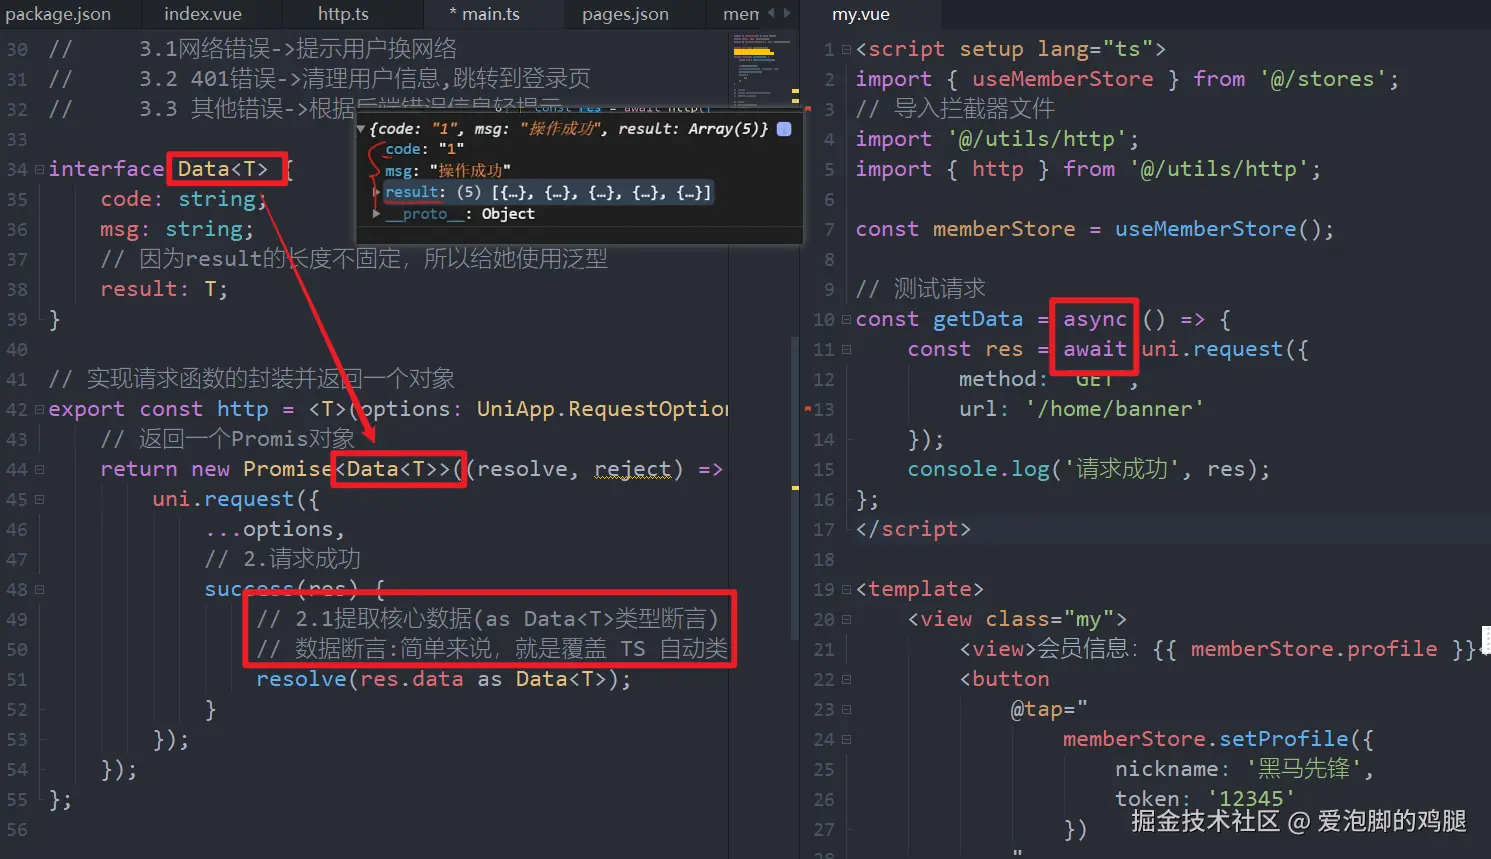Click 'console.log' on line 15
Image resolution: width=1491 pixels, height=859 pixels.
coord(979,469)
